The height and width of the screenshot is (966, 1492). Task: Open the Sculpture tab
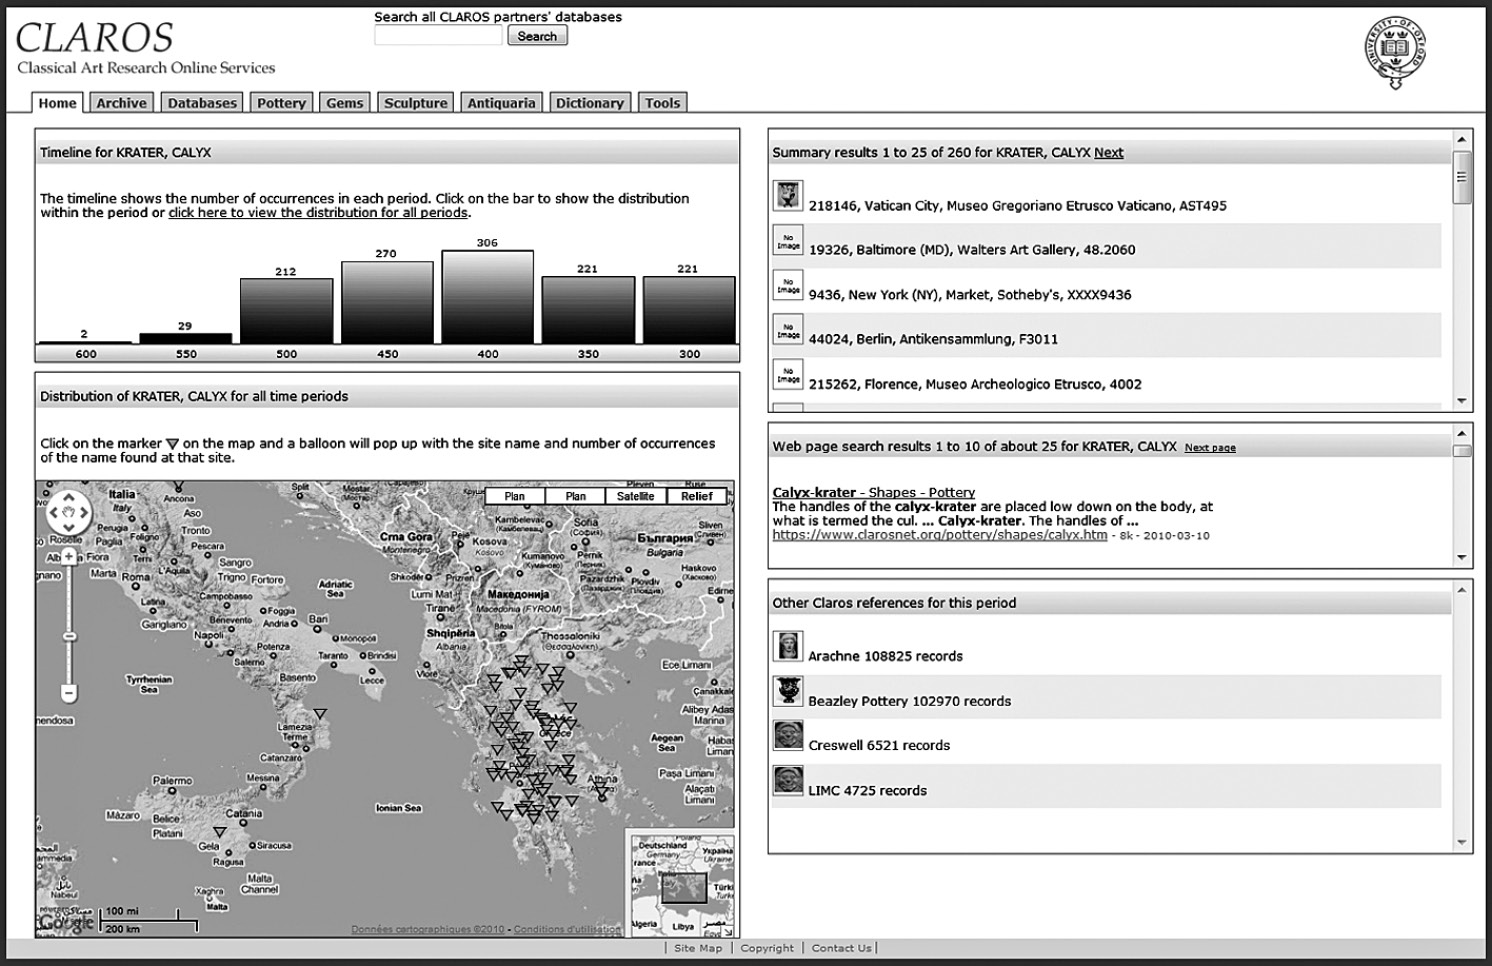click(x=416, y=103)
